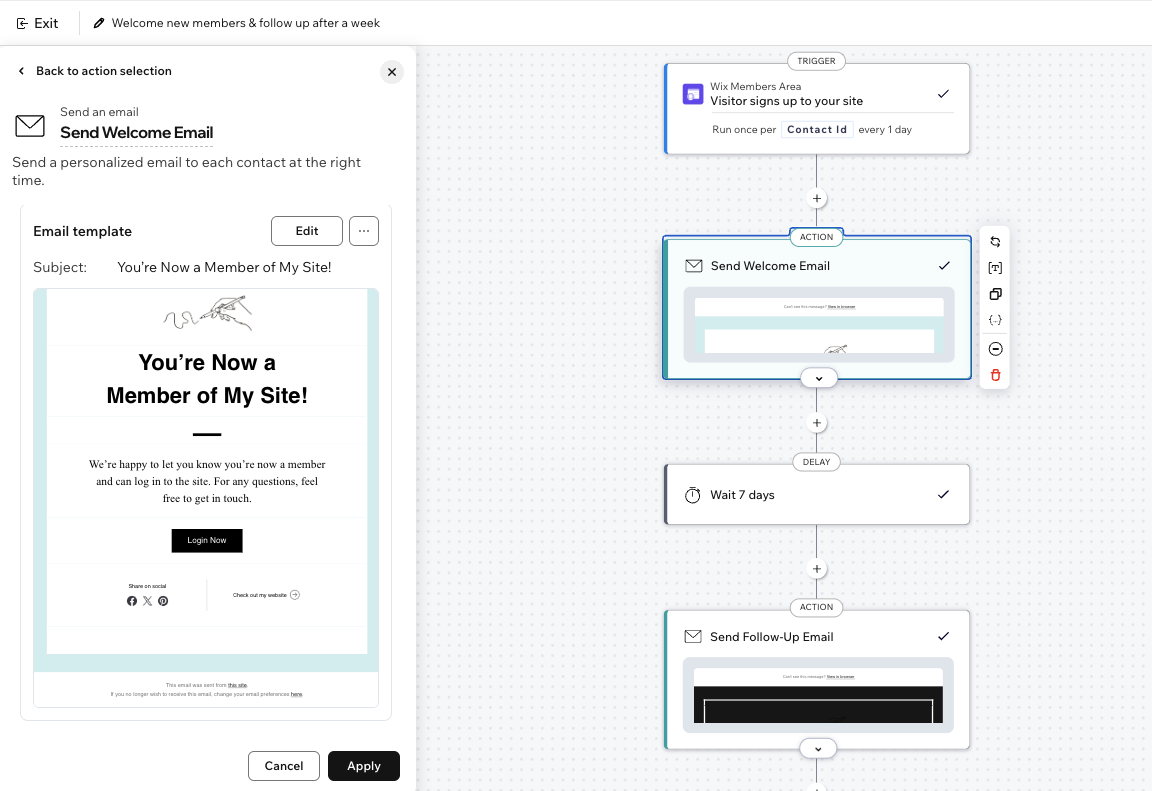Click the Edit button for Email template

tap(306, 231)
